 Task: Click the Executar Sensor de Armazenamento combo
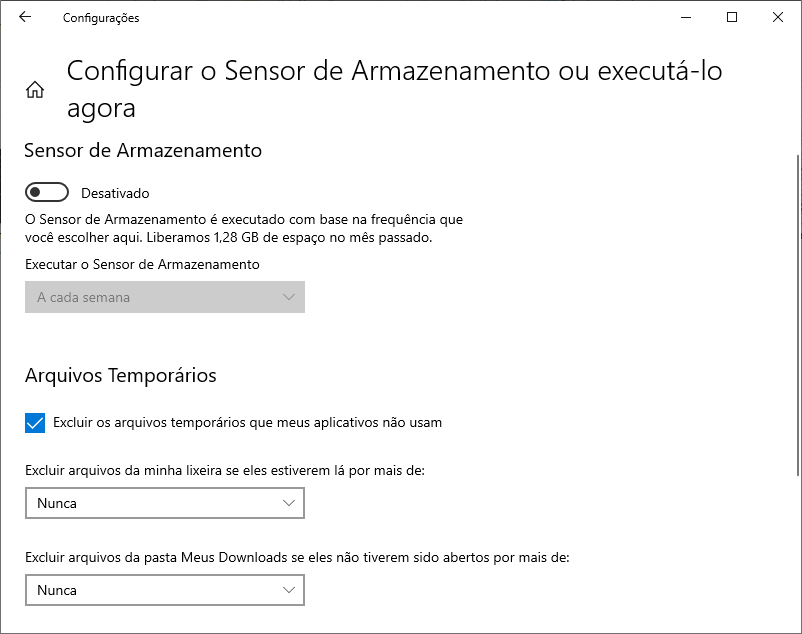point(164,297)
